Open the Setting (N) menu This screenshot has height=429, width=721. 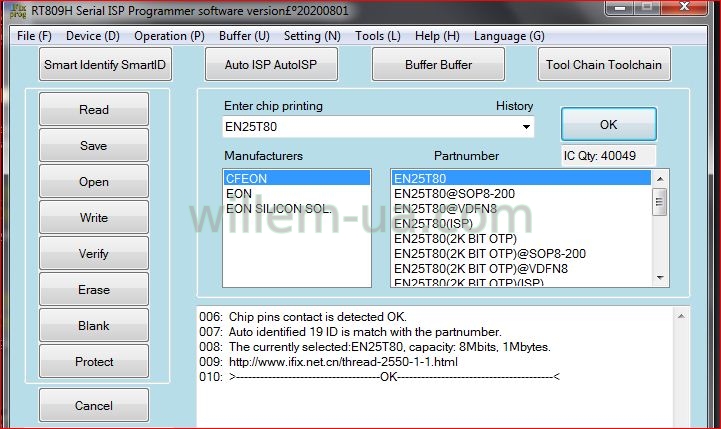click(312, 36)
